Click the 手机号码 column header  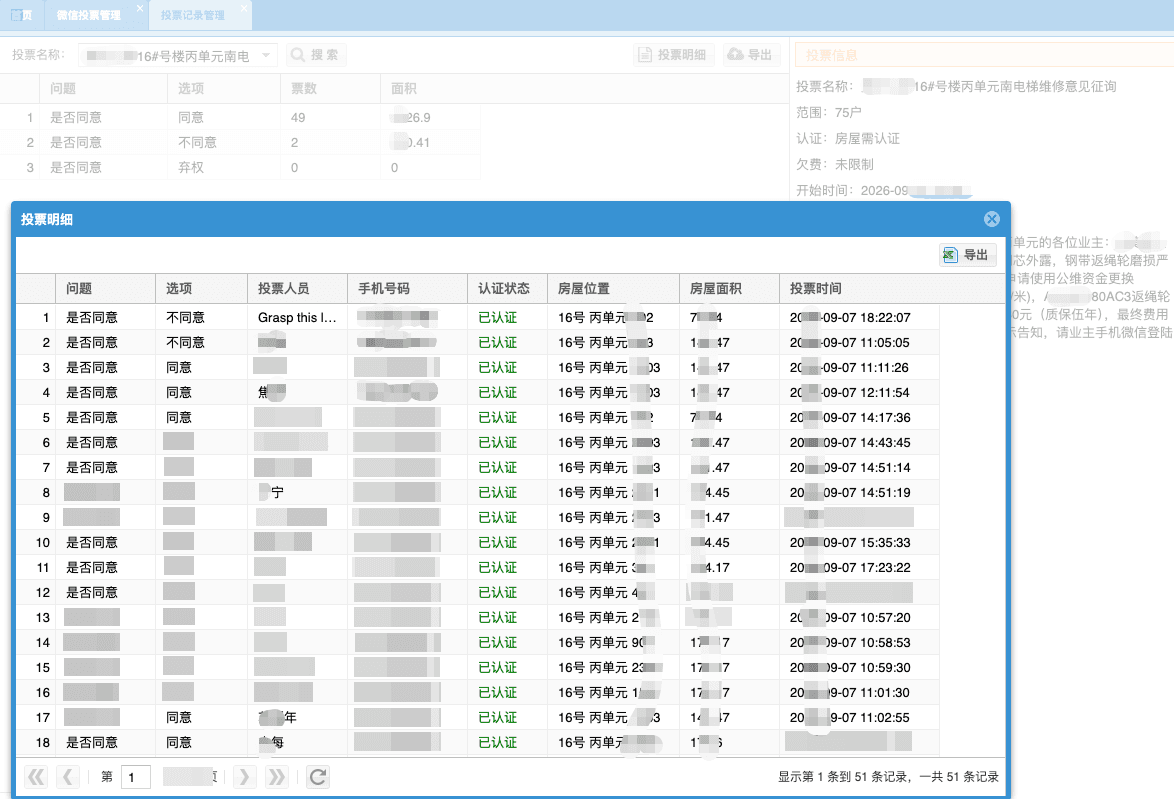point(407,288)
